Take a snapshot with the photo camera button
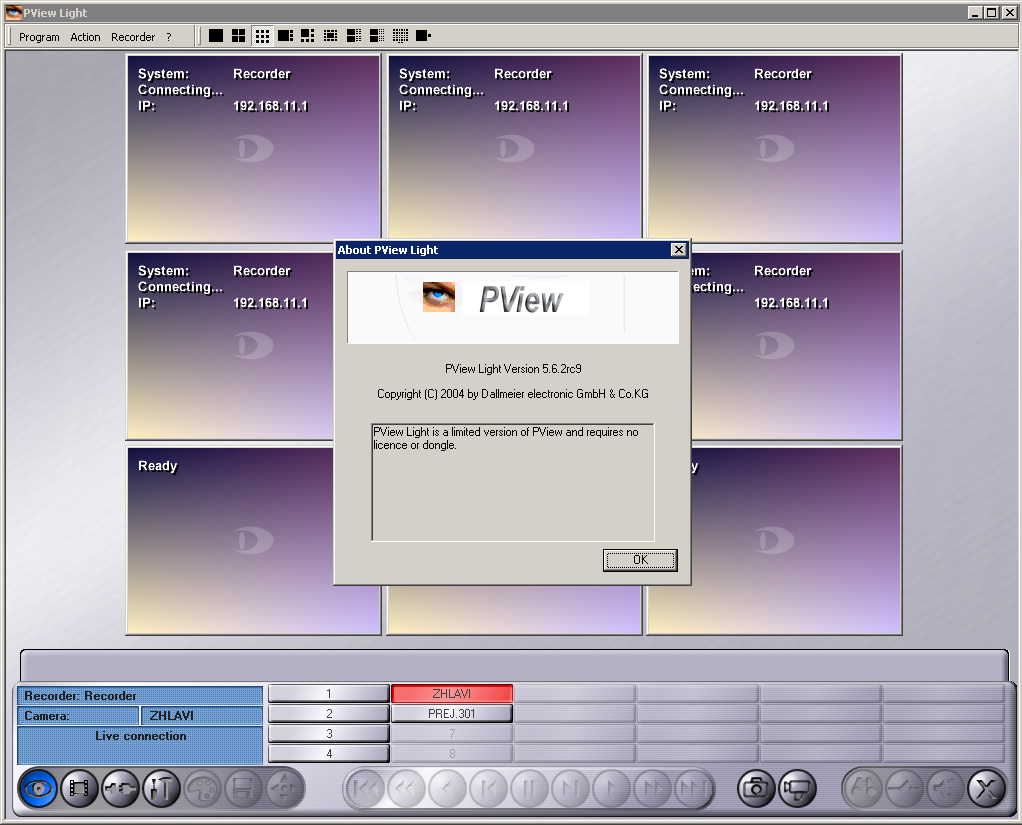 [x=756, y=789]
